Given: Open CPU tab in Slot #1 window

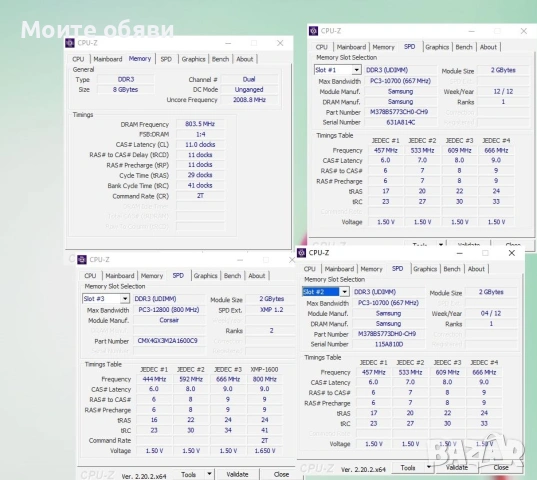Looking at the screenshot, I should tap(321, 47).
